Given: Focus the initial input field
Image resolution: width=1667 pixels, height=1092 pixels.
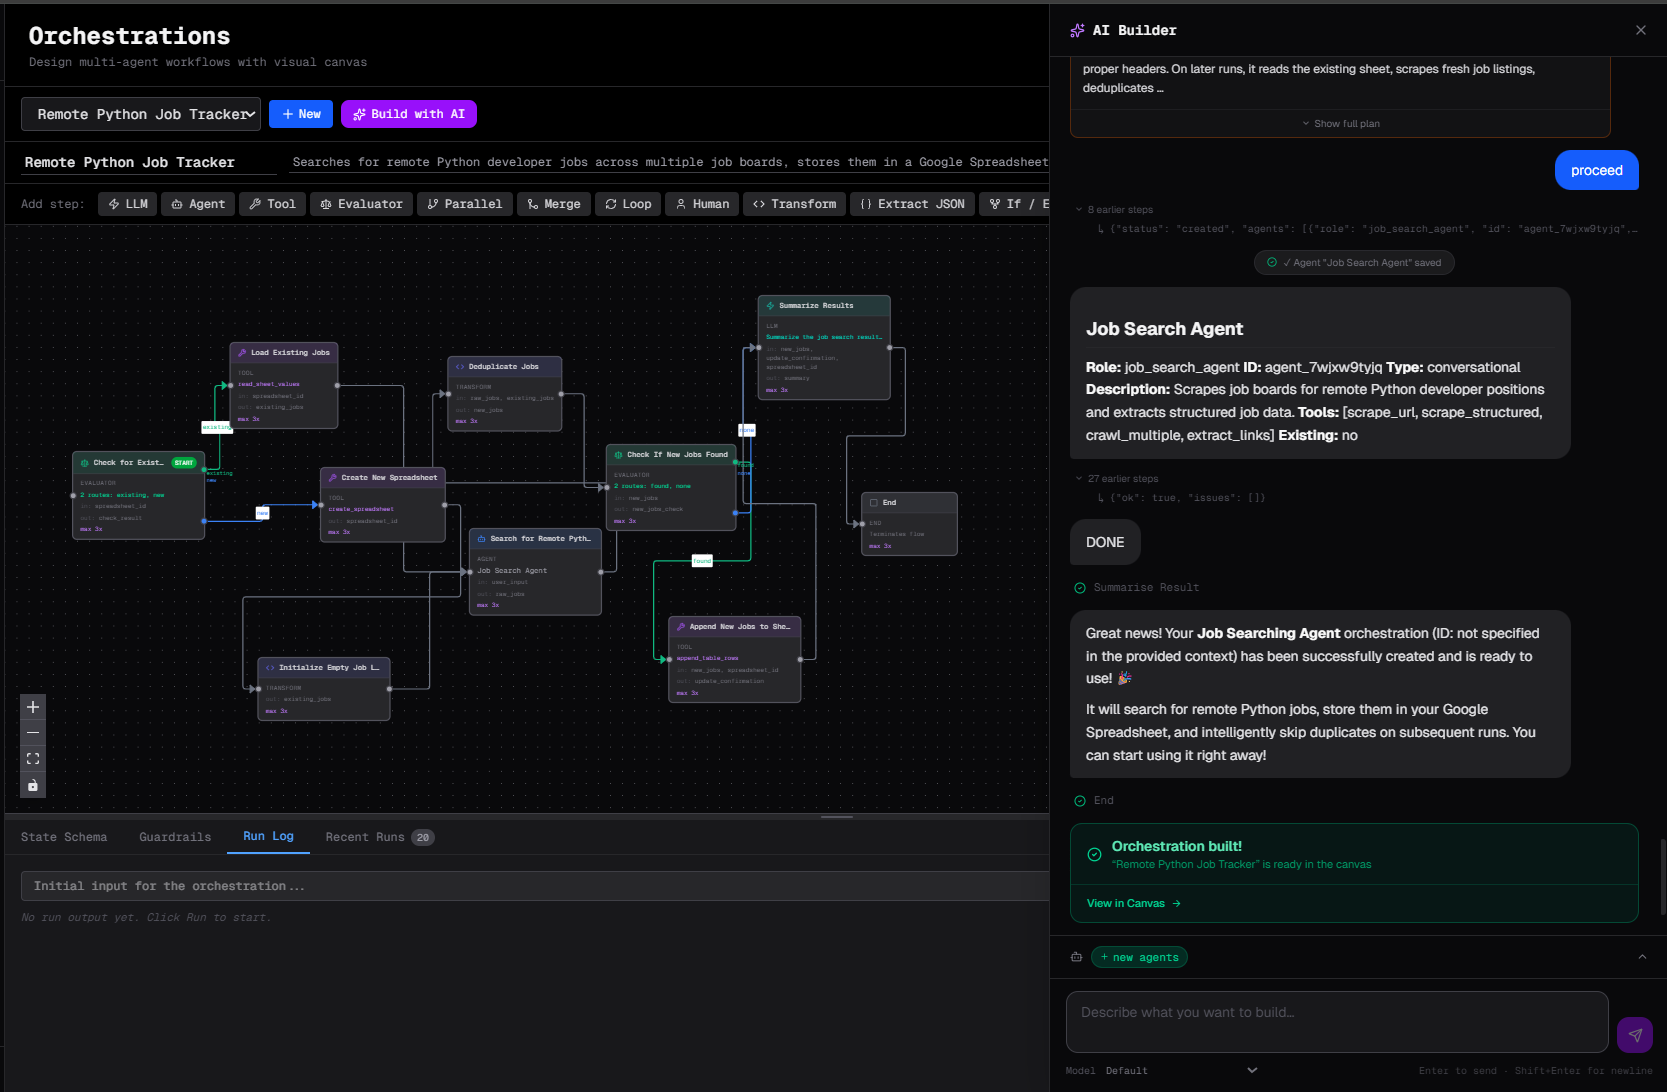Looking at the screenshot, I should pyautogui.click(x=535, y=886).
